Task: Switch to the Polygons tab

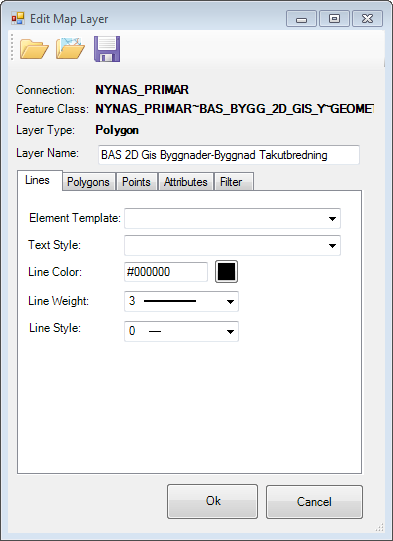Action: coord(88,182)
